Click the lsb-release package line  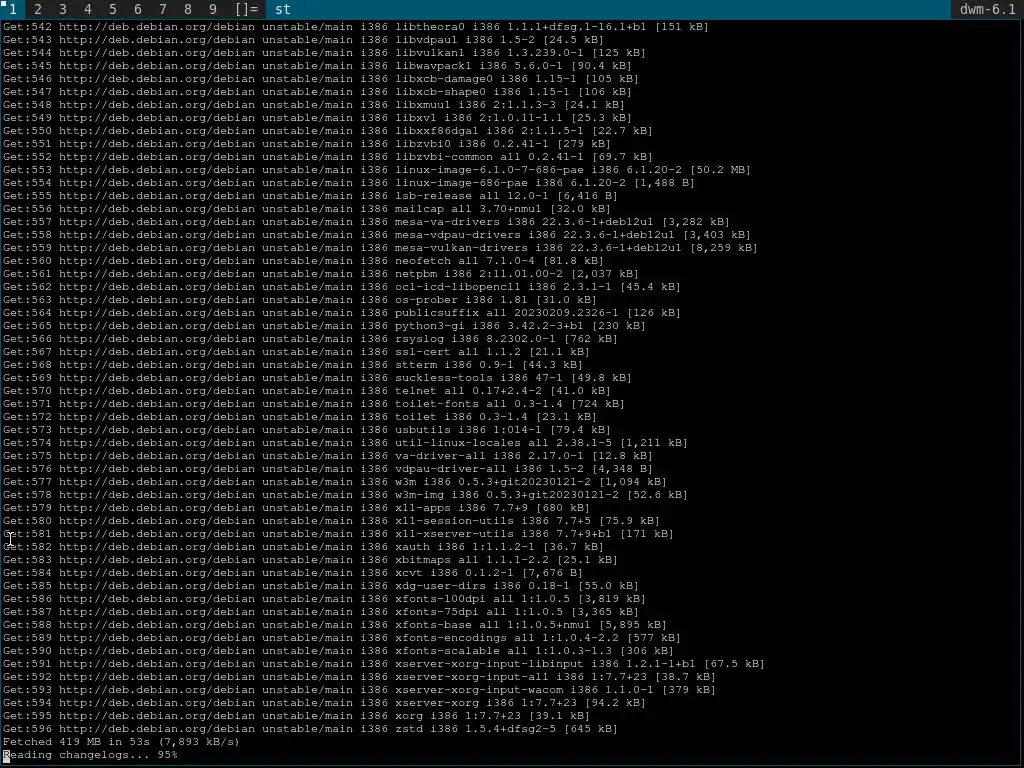click(x=310, y=196)
